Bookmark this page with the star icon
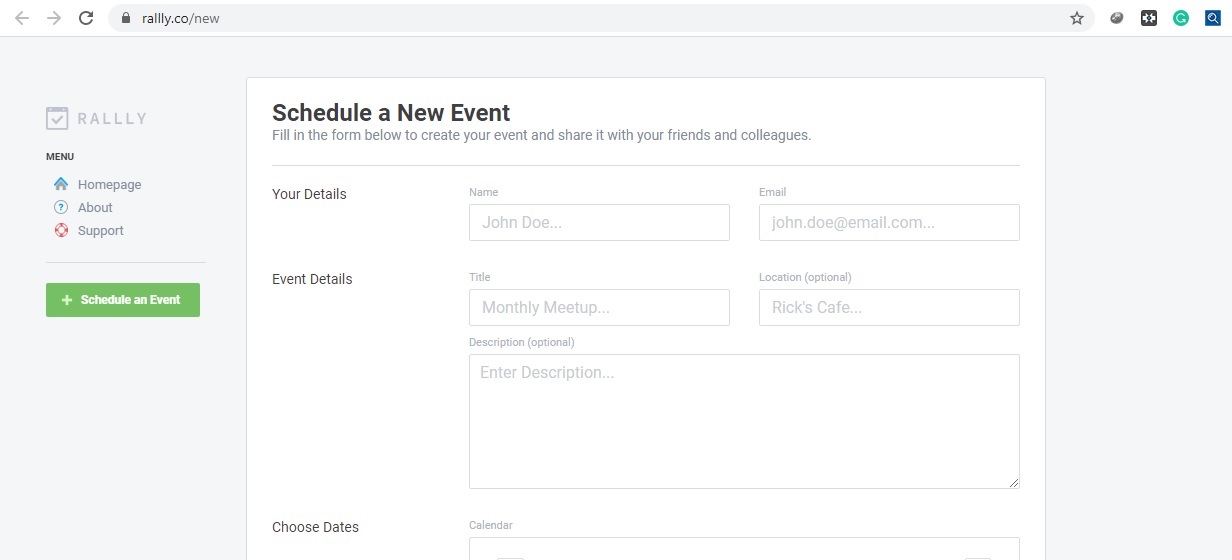Screen dimensions: 1232x560 coord(1077,18)
